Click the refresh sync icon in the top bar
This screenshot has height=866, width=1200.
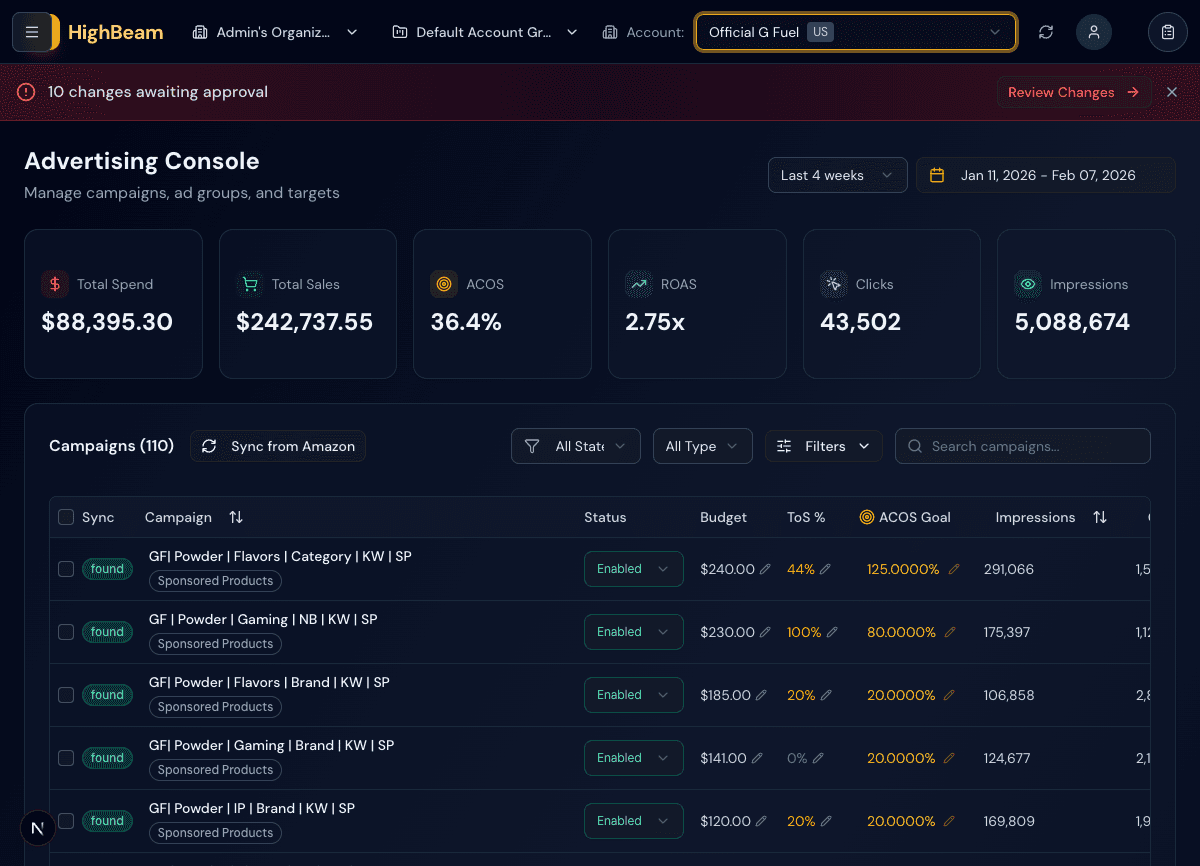(x=1045, y=31)
